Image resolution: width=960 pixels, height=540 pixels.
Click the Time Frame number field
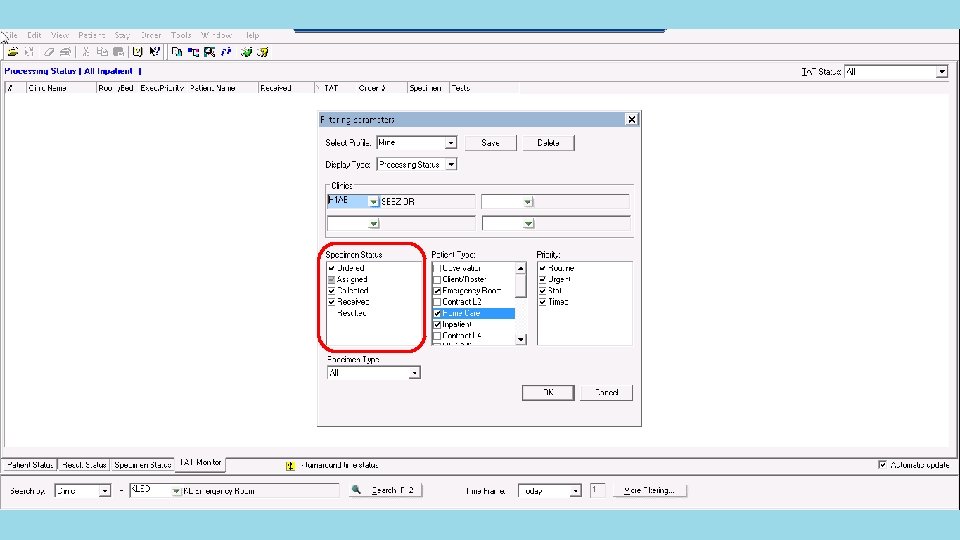pos(597,490)
